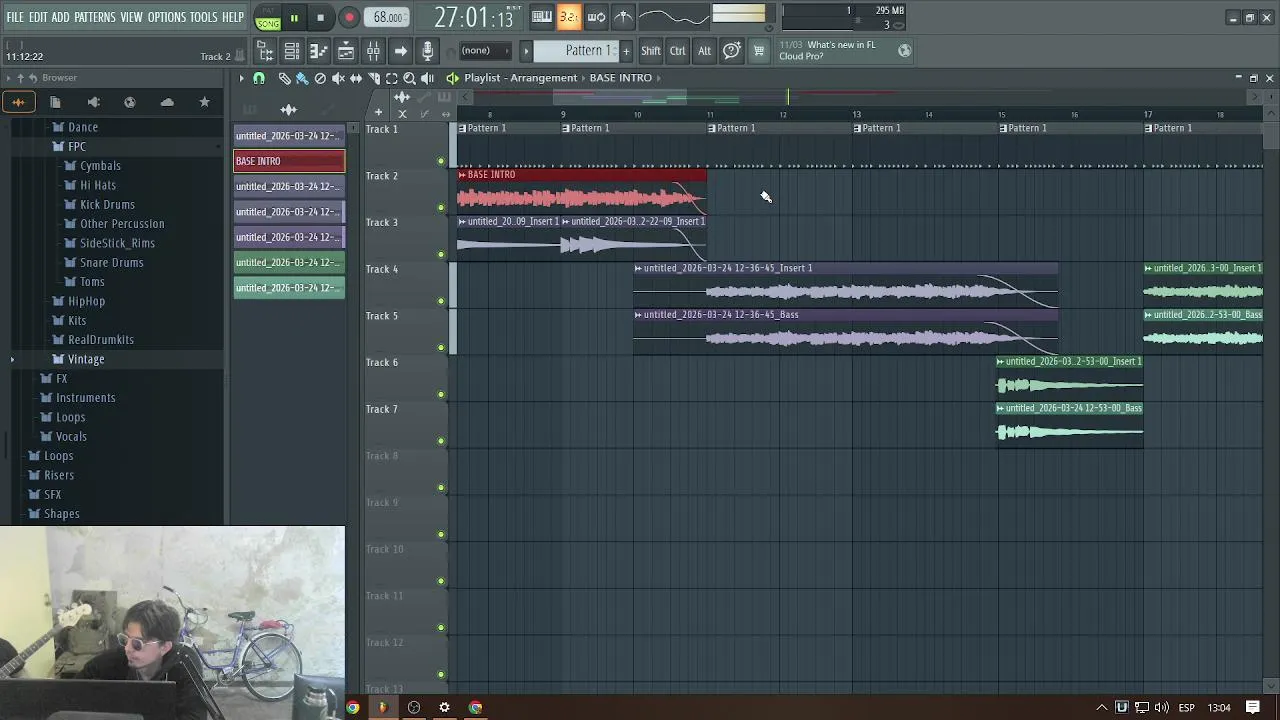Select the Paint brush tool
This screenshot has height=720, width=1280.
(x=302, y=78)
